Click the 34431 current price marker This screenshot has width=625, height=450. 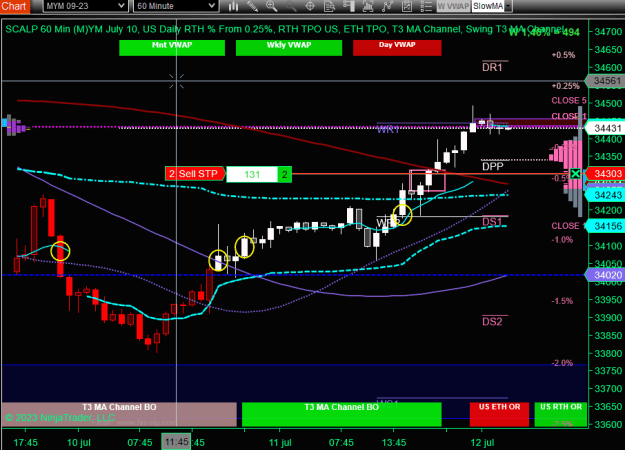(x=606, y=128)
